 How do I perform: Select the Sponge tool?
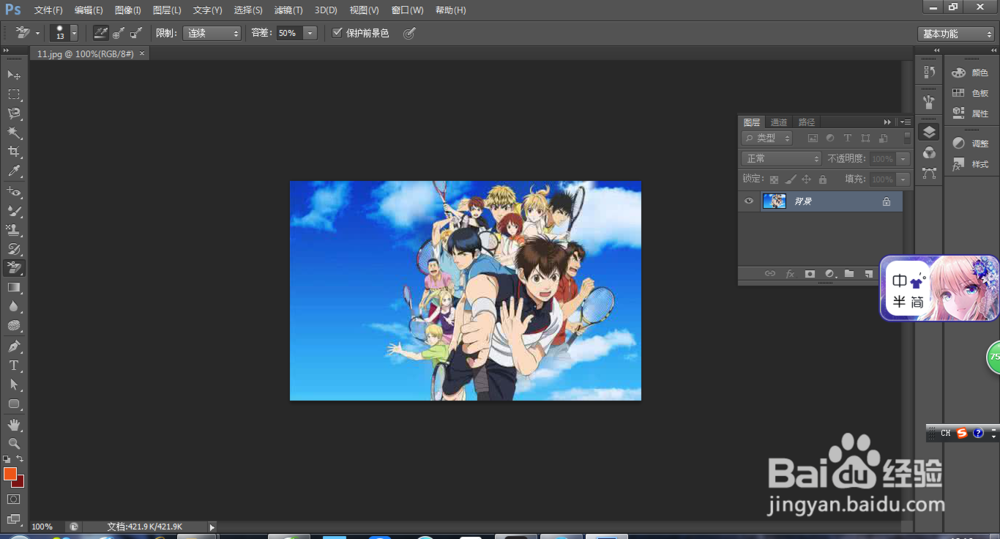pyautogui.click(x=13, y=326)
